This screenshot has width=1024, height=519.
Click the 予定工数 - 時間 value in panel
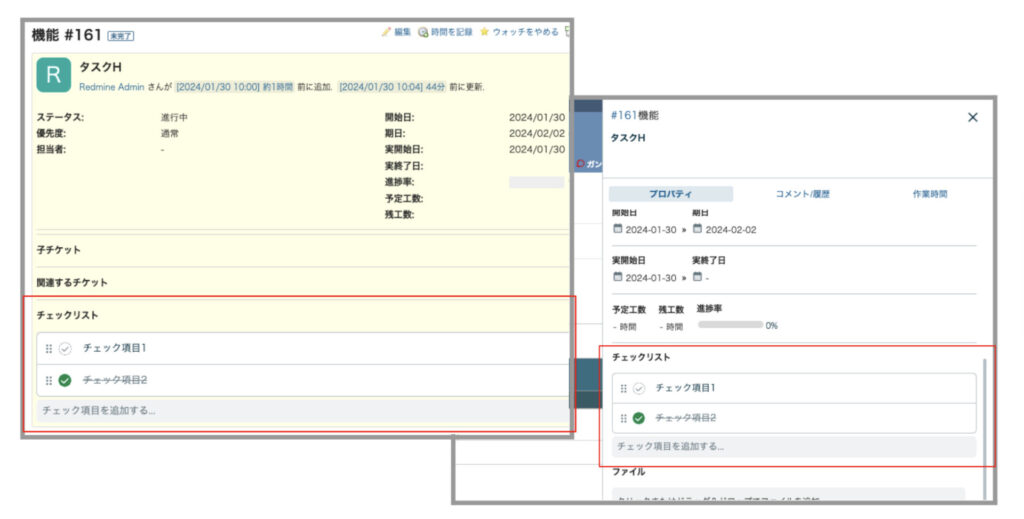point(624,326)
